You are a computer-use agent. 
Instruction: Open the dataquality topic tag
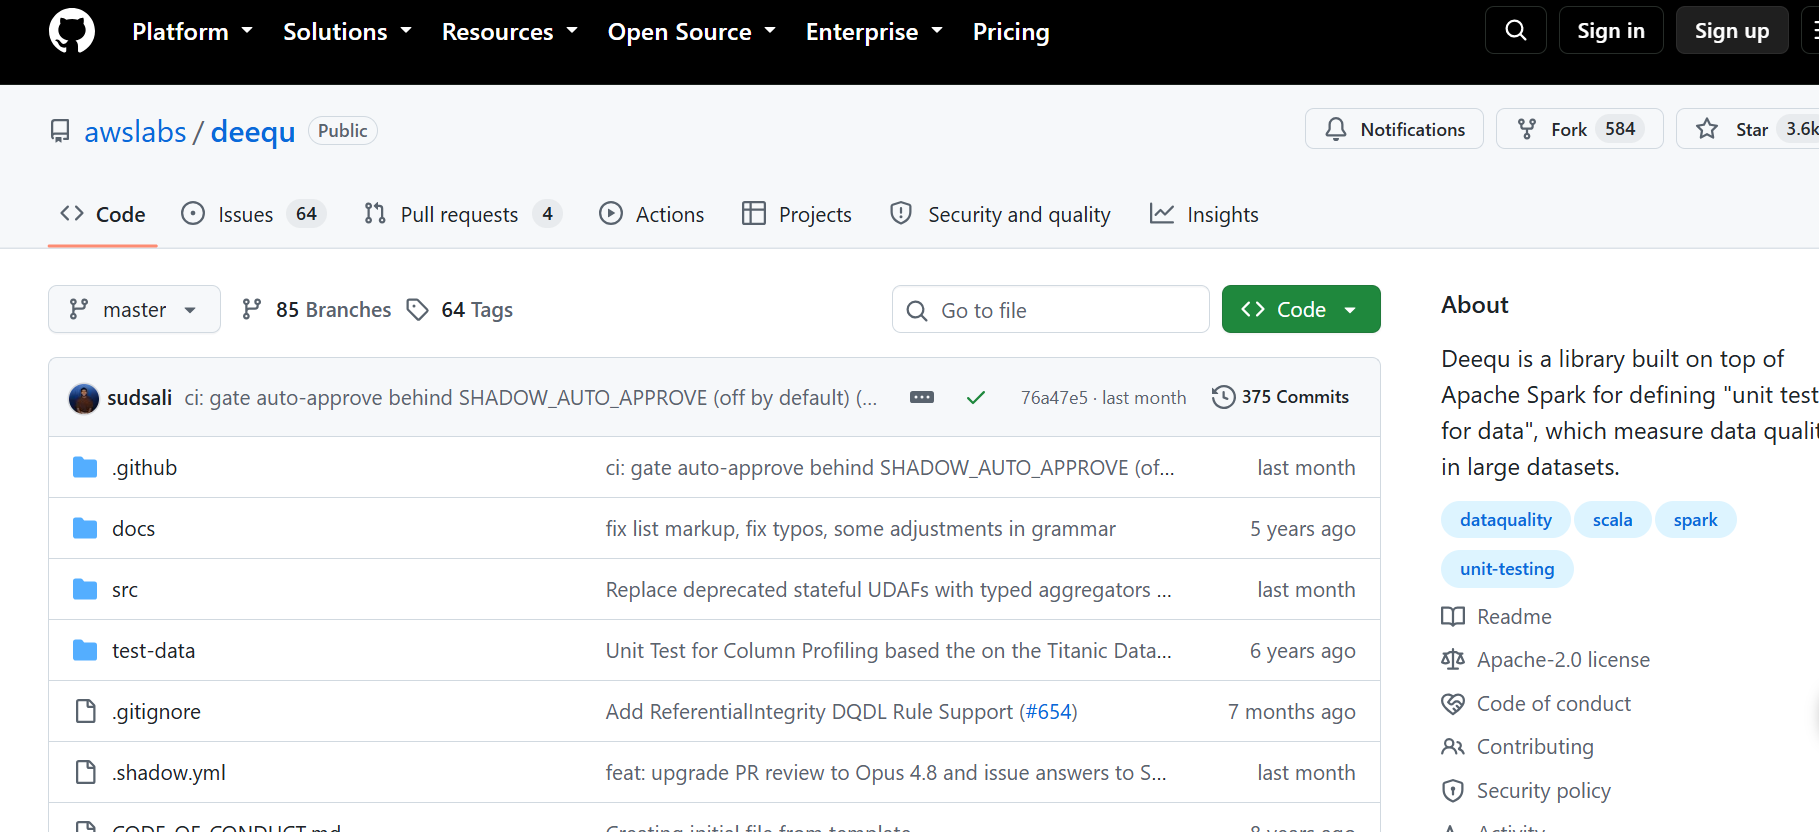click(x=1505, y=520)
